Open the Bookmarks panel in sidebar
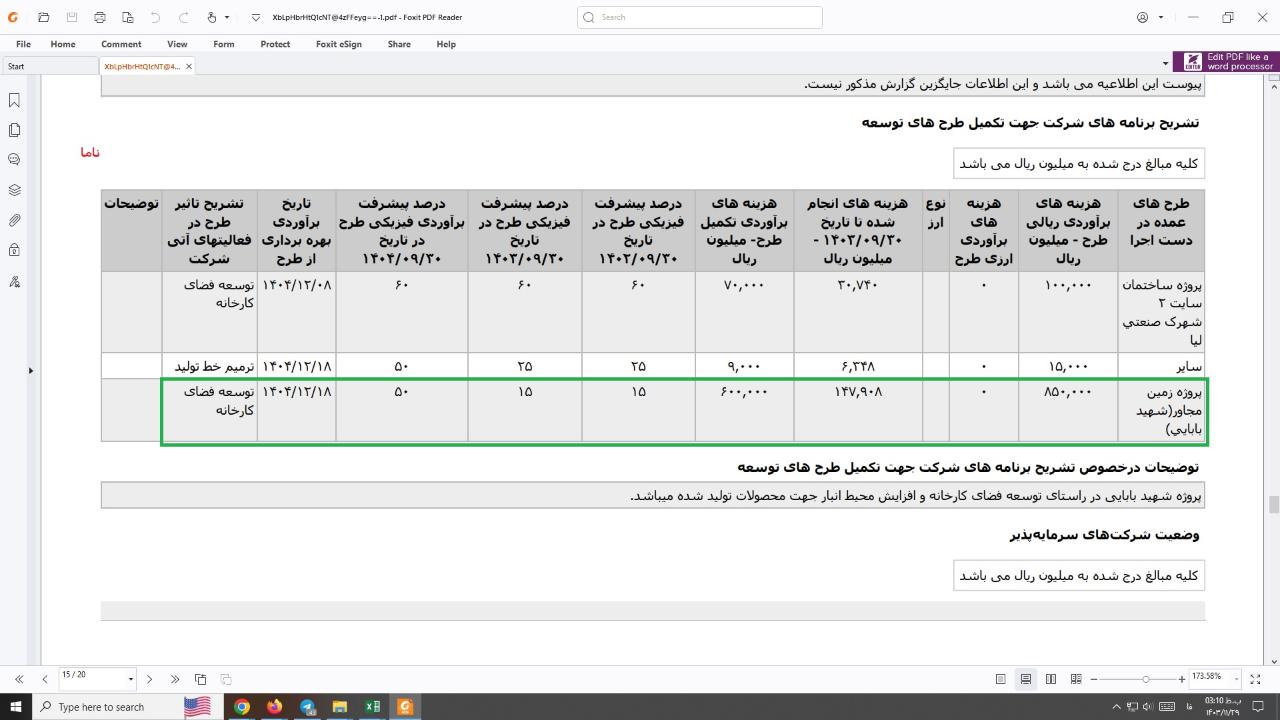 (x=14, y=100)
